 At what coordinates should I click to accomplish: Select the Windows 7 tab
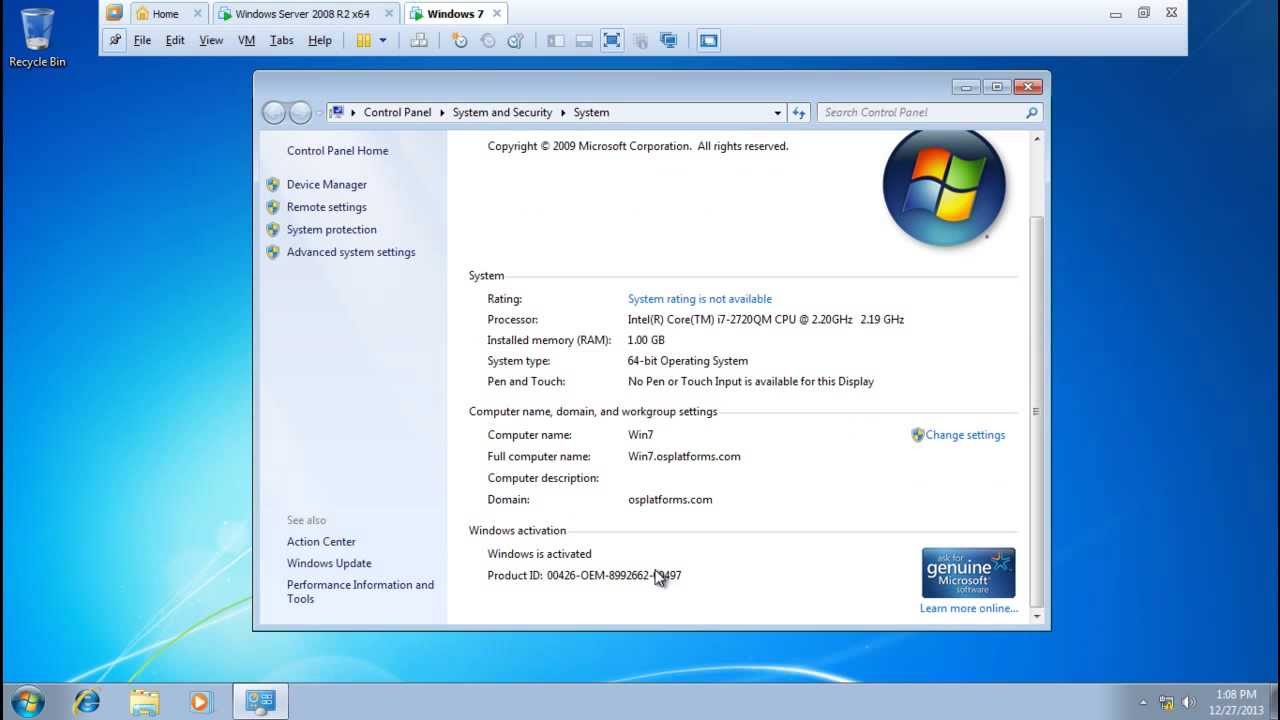(x=455, y=14)
